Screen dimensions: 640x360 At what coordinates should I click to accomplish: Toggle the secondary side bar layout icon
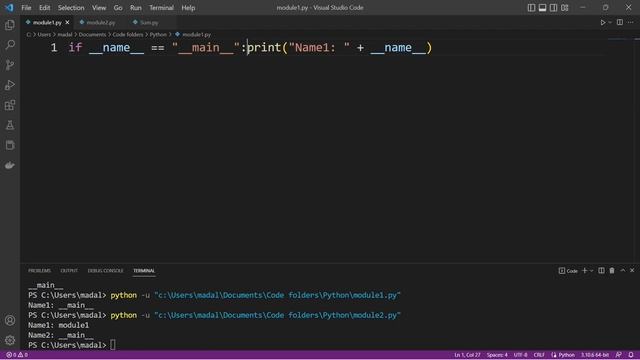point(553,8)
